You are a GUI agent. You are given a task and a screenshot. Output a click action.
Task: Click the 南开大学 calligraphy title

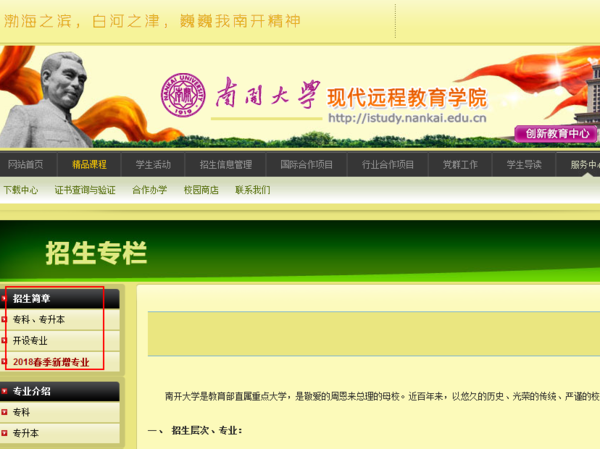(268, 94)
